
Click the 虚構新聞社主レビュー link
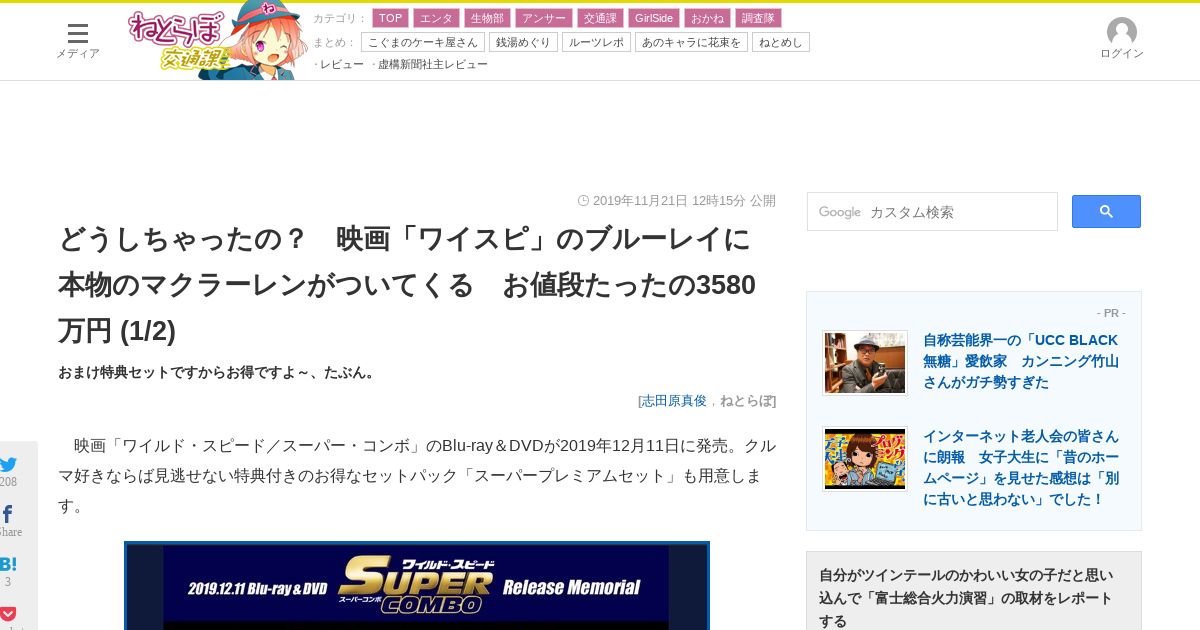pos(433,64)
